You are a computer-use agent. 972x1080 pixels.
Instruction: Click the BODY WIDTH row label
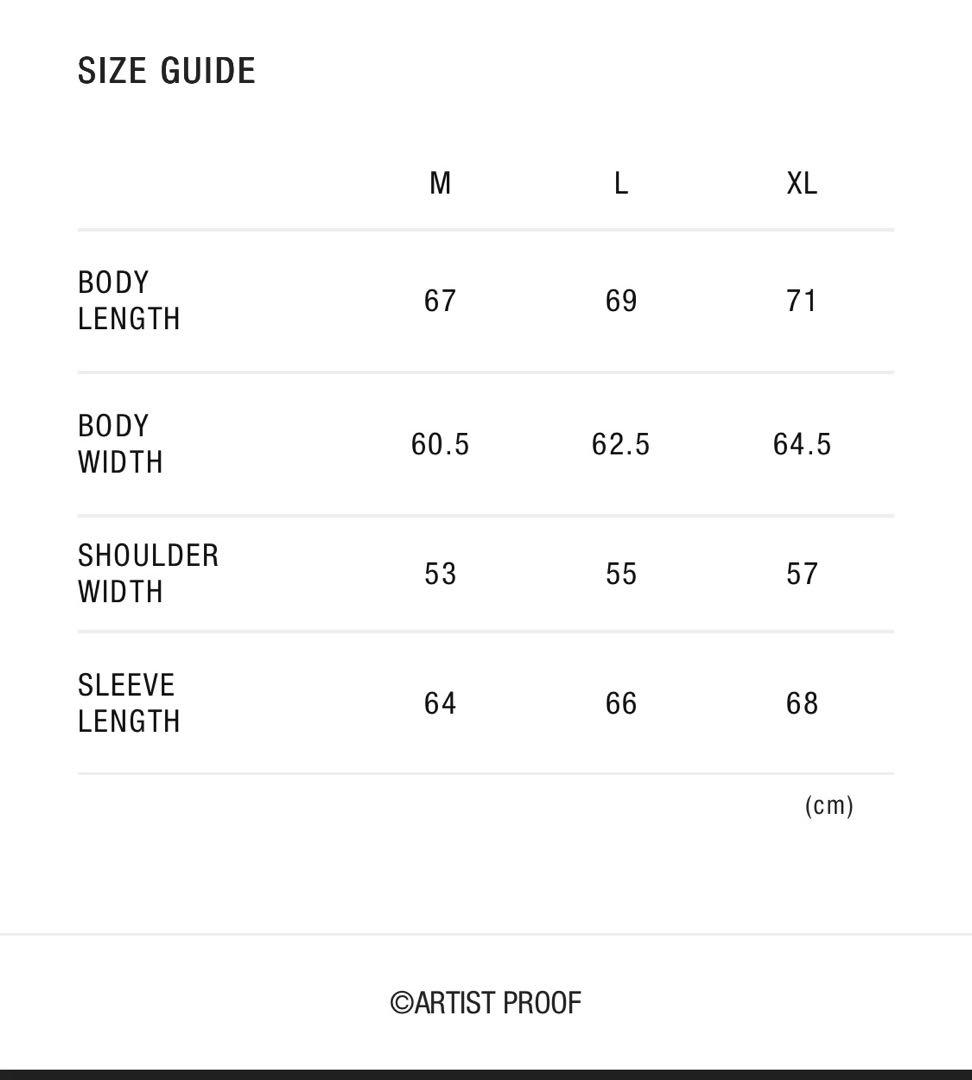pyautogui.click(x=120, y=444)
